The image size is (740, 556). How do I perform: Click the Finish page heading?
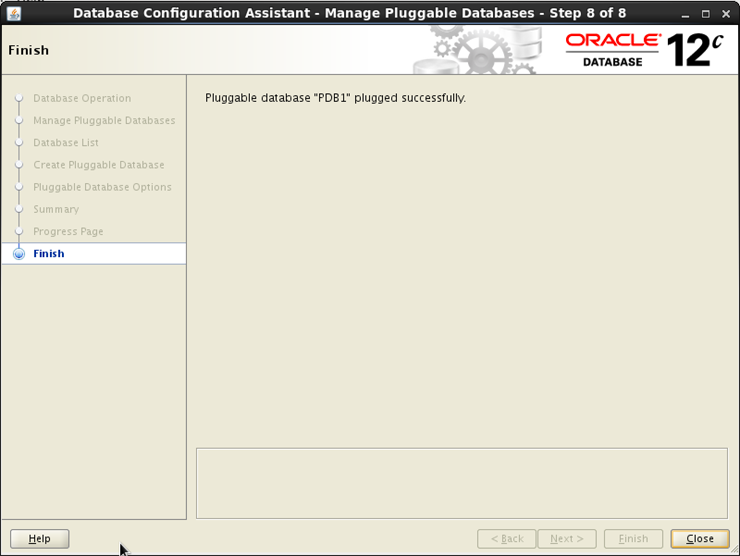coord(28,50)
